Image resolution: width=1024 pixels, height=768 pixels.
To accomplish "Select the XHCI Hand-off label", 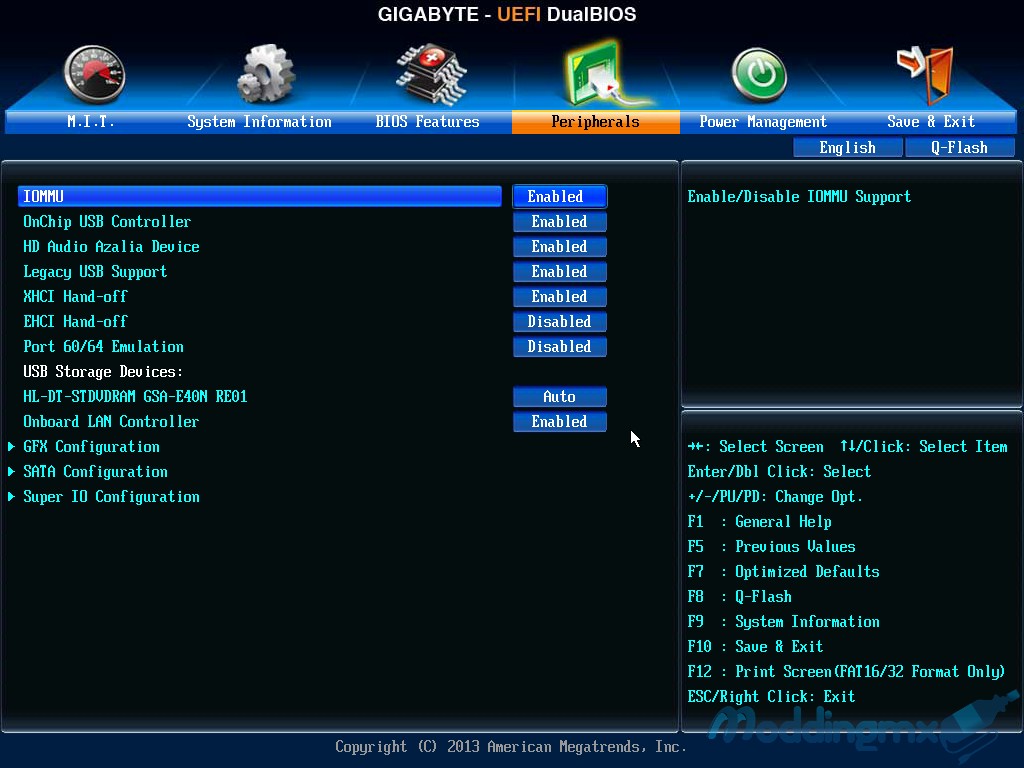I will 75,296.
